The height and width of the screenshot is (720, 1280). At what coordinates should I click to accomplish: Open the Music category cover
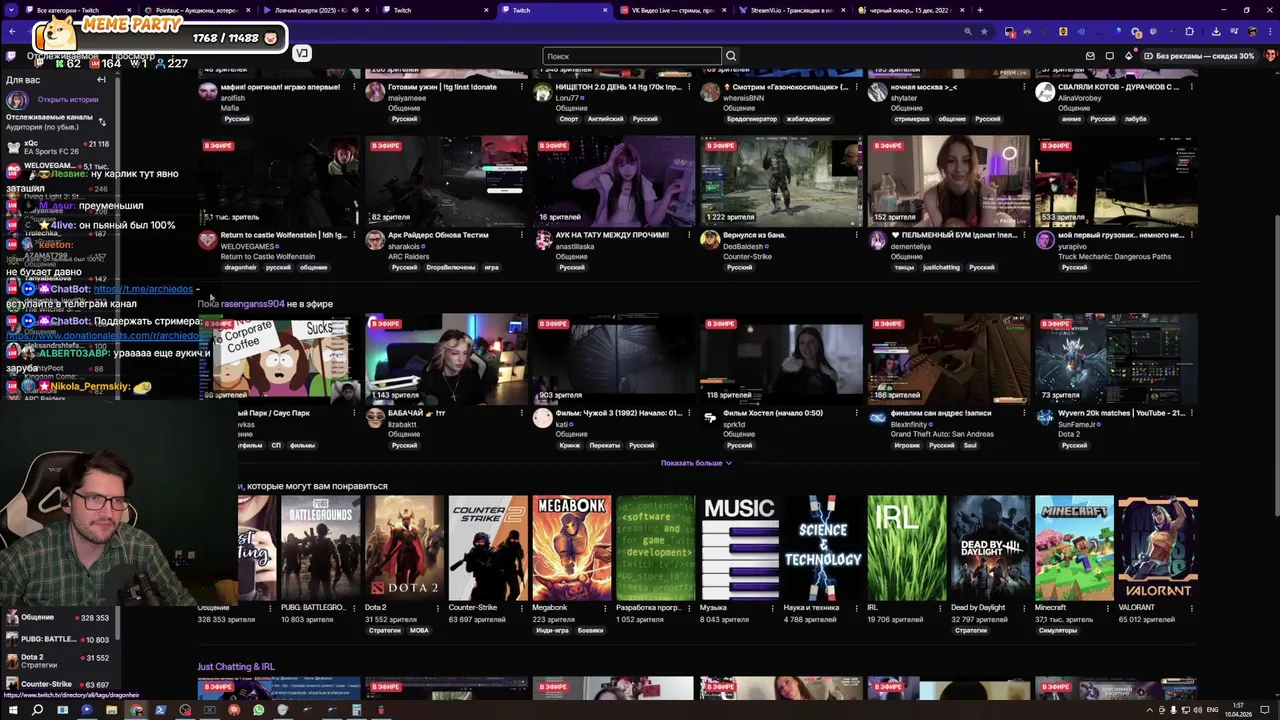pyautogui.click(x=739, y=547)
